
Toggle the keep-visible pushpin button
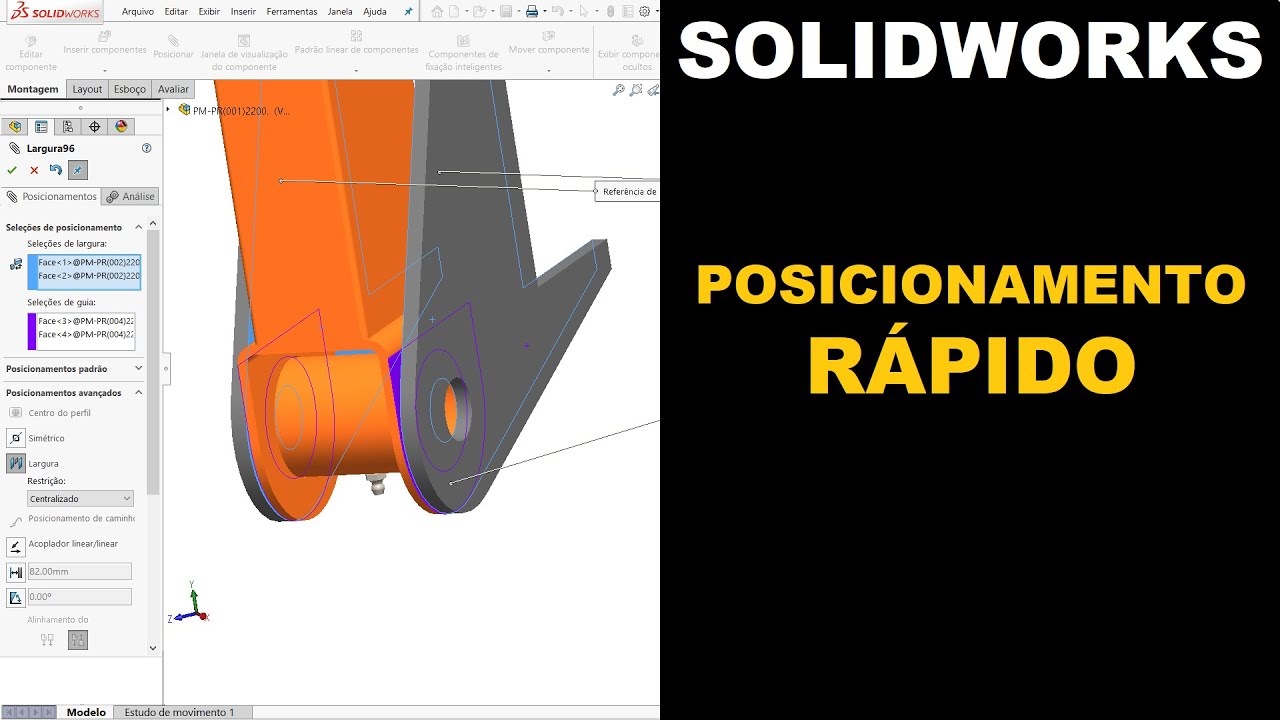[x=78, y=170]
